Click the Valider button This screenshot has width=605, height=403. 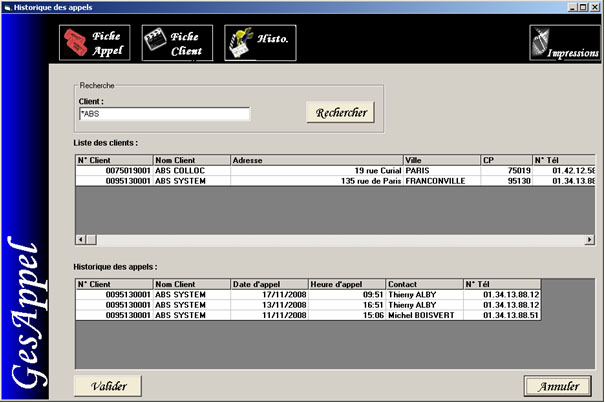[x=108, y=386]
